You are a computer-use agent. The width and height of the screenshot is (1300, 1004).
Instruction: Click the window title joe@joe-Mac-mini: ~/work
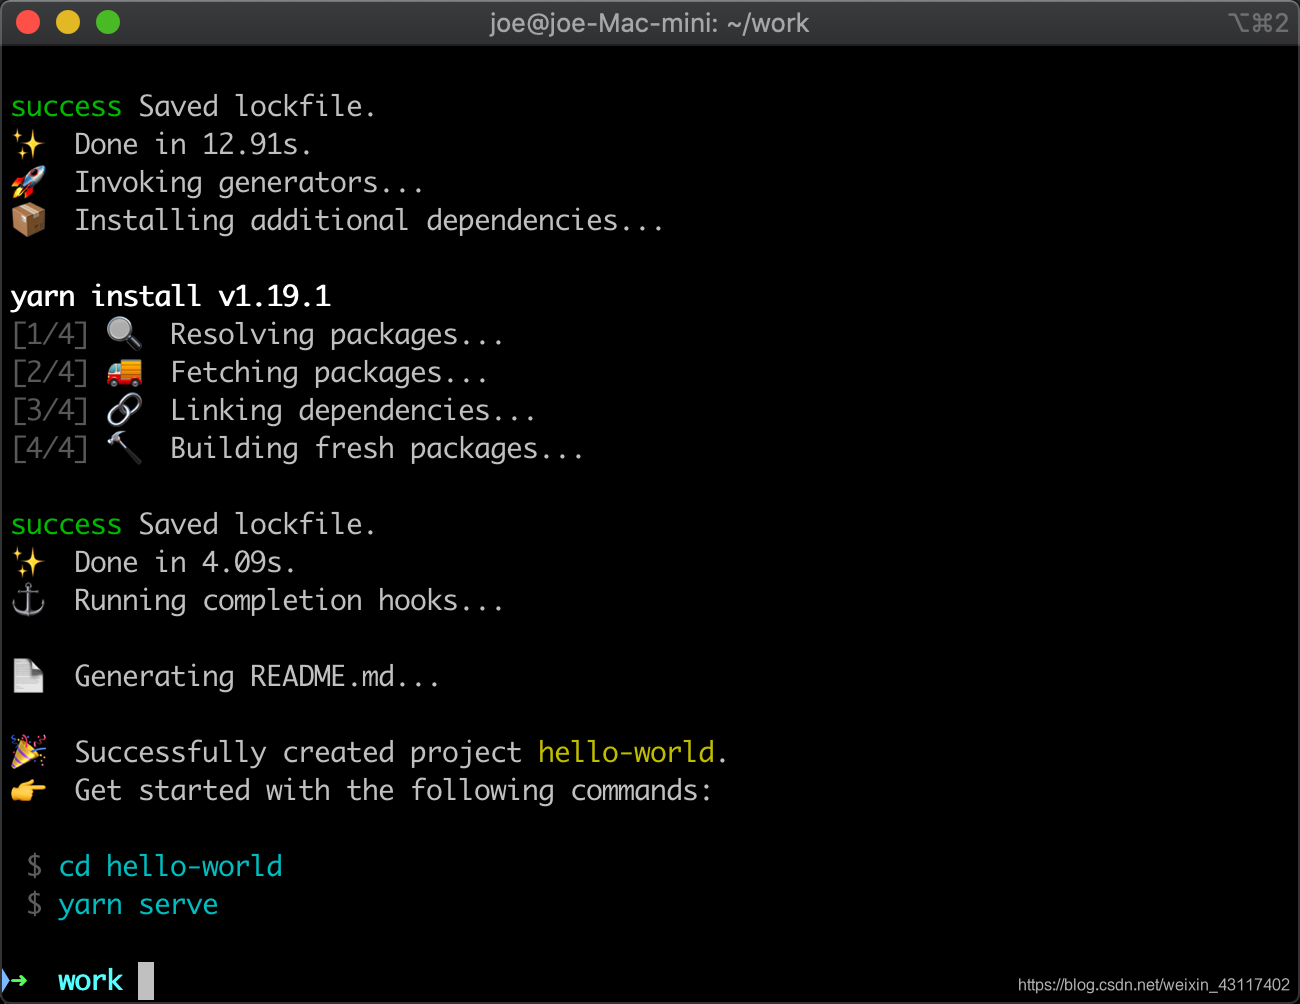649,23
